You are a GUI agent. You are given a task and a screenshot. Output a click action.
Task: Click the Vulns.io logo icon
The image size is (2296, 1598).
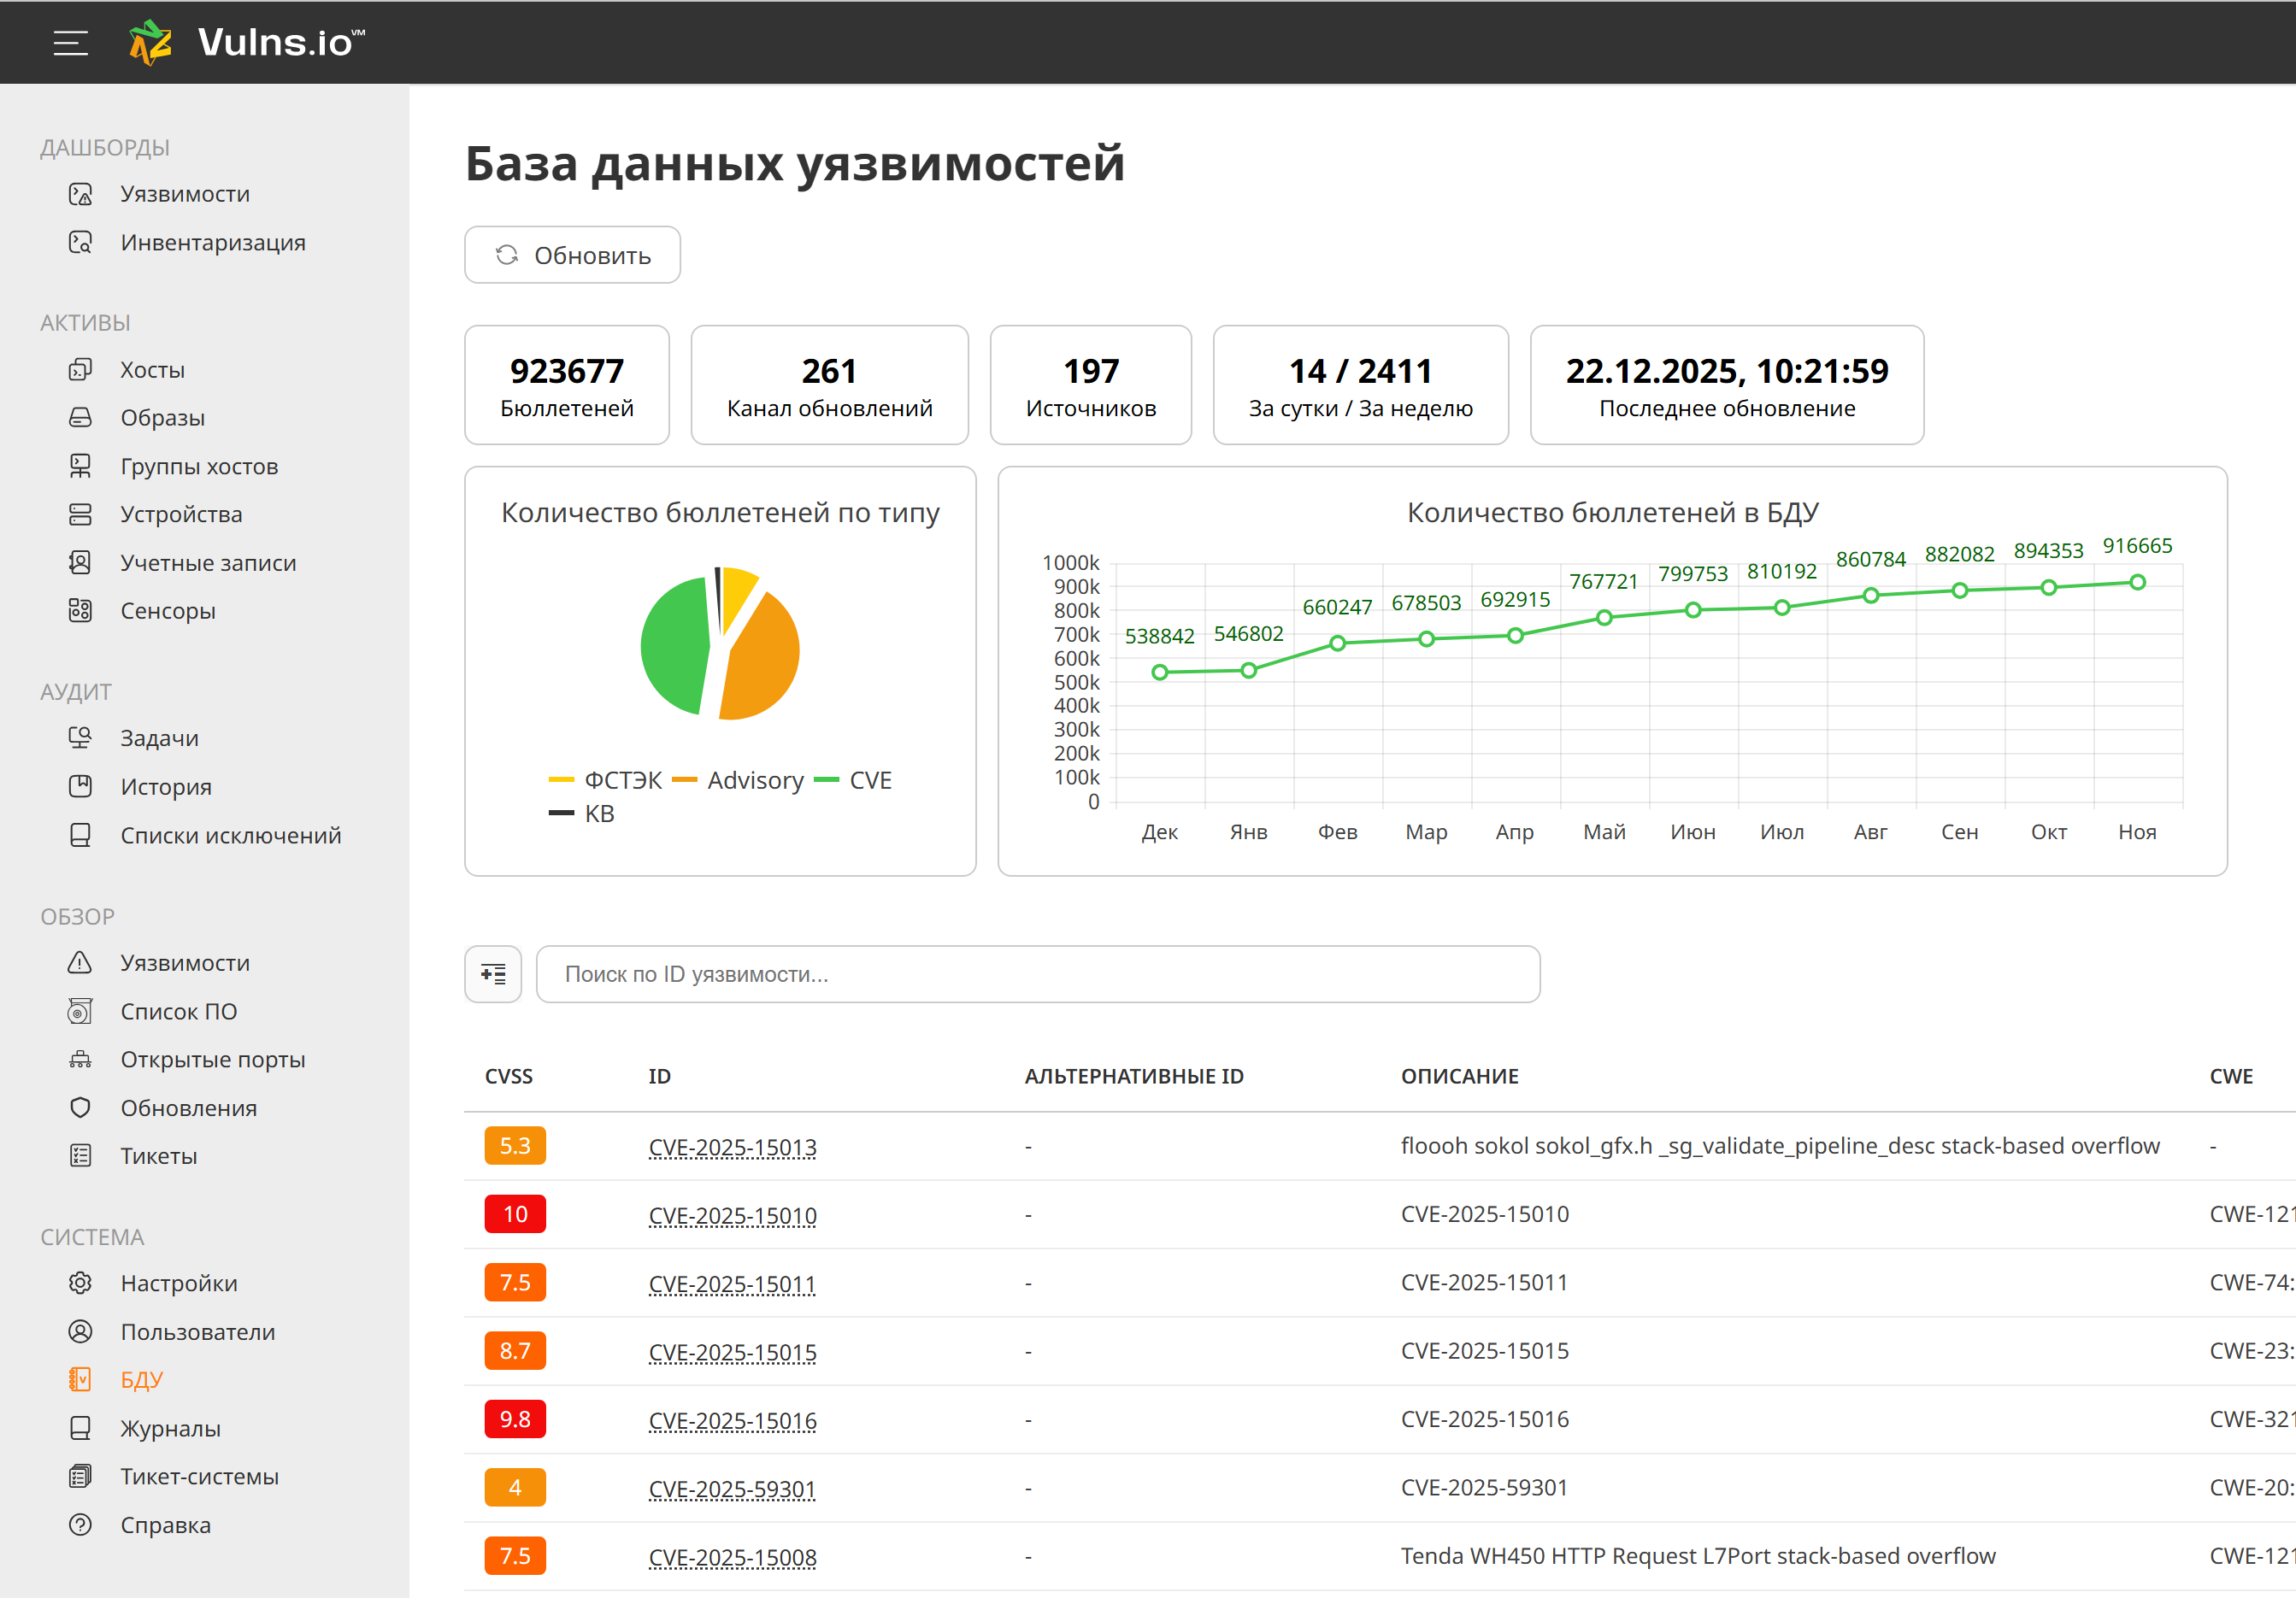tap(150, 43)
